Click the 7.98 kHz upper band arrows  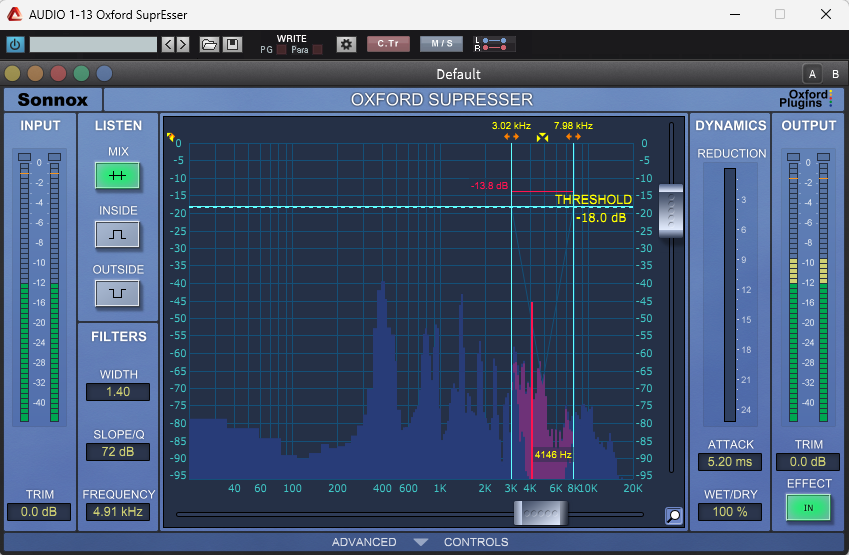pos(573,137)
